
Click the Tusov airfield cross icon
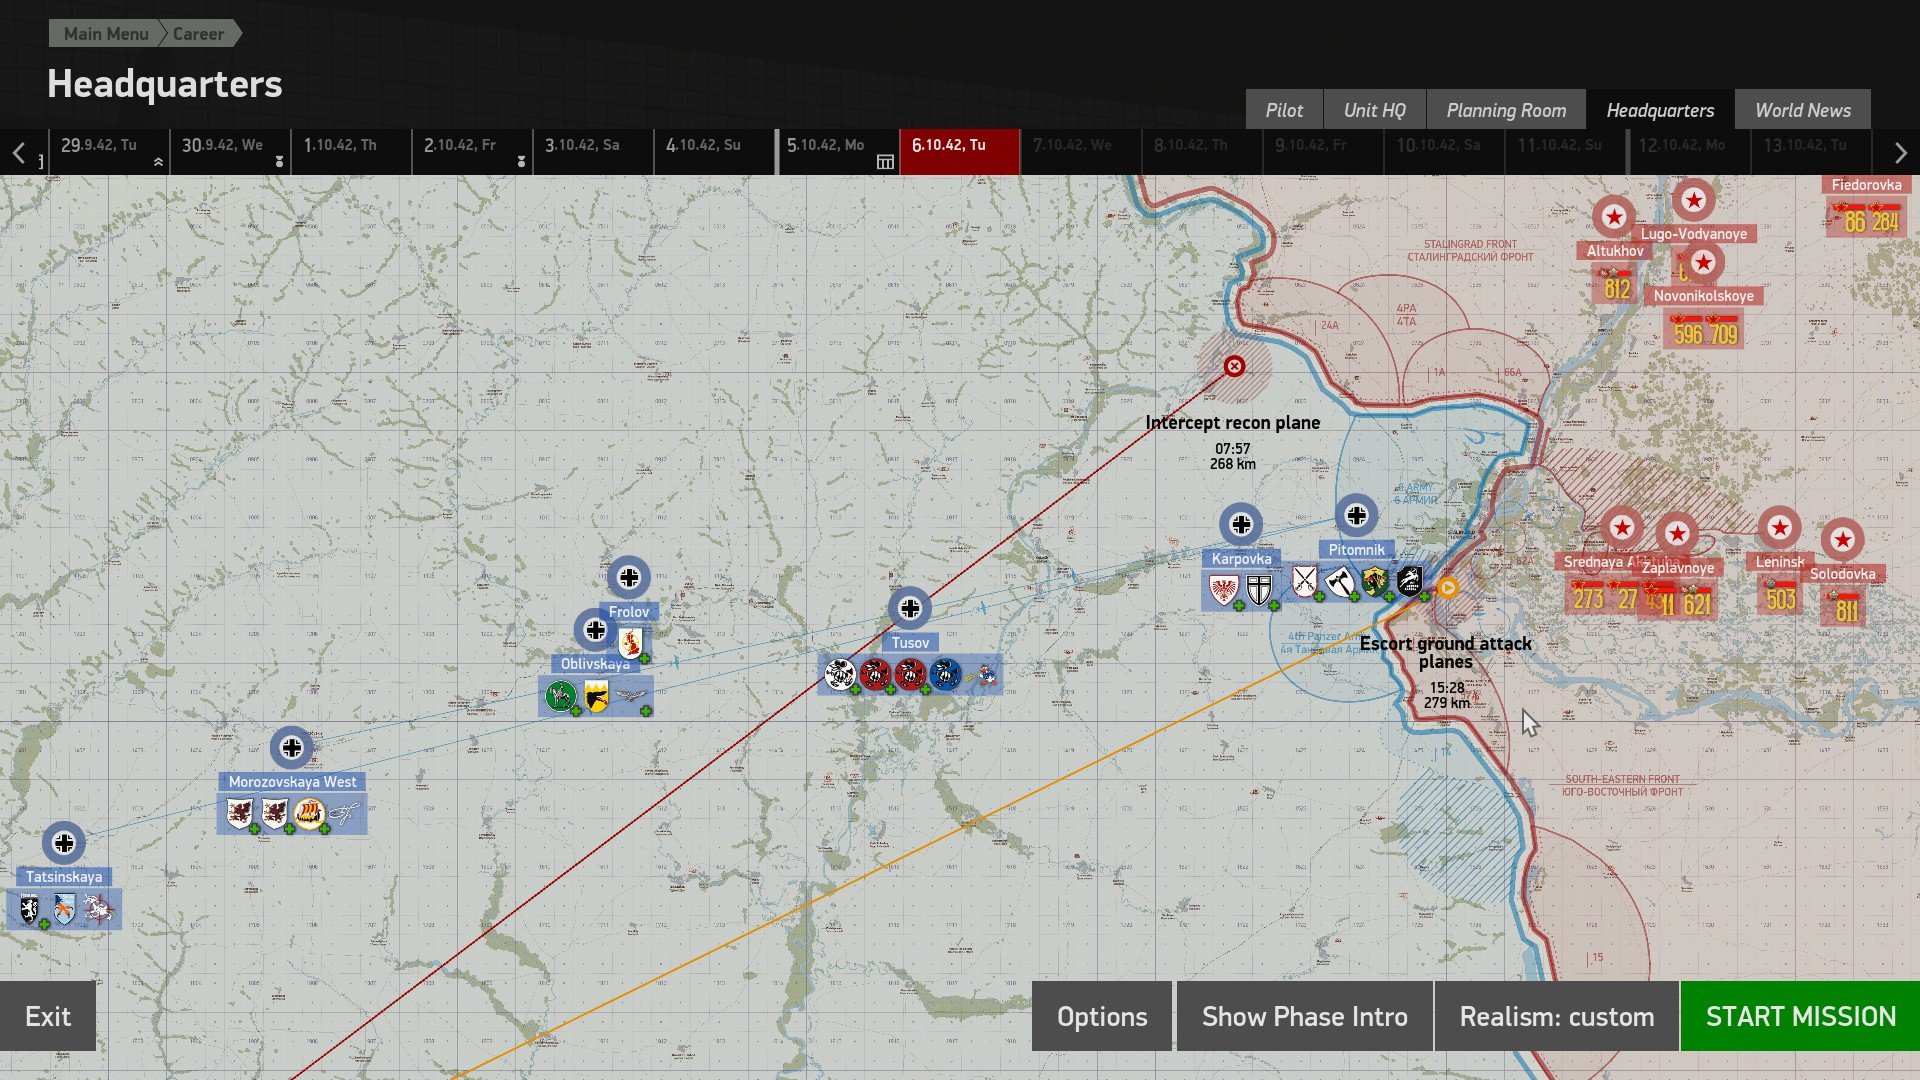point(910,608)
